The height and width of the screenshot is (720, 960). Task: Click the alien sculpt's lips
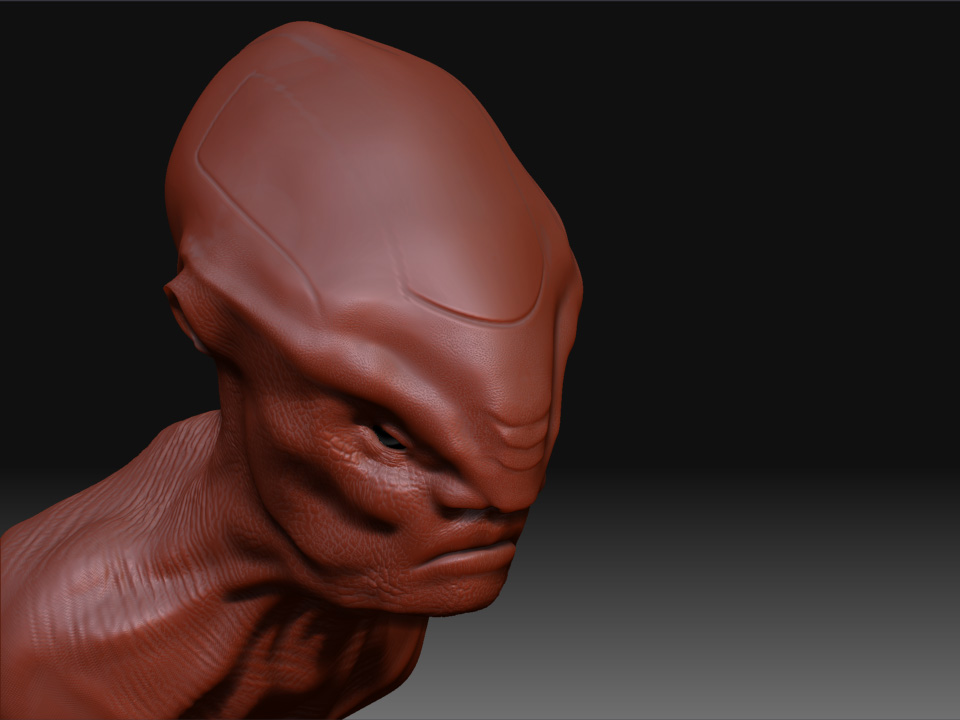[x=467, y=553]
